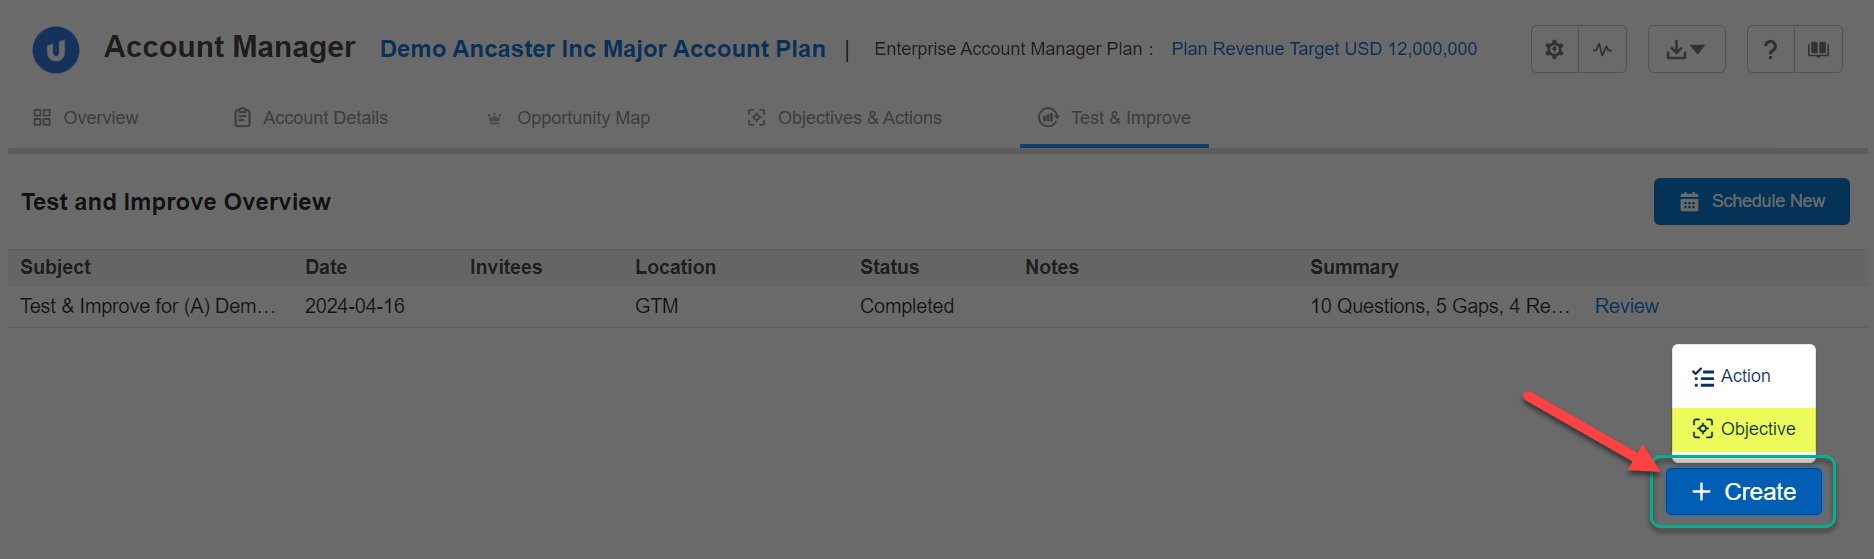This screenshot has width=1874, height=559.
Task: Select the Test & Improve for (A) Dem… row
Action: pos(937,306)
